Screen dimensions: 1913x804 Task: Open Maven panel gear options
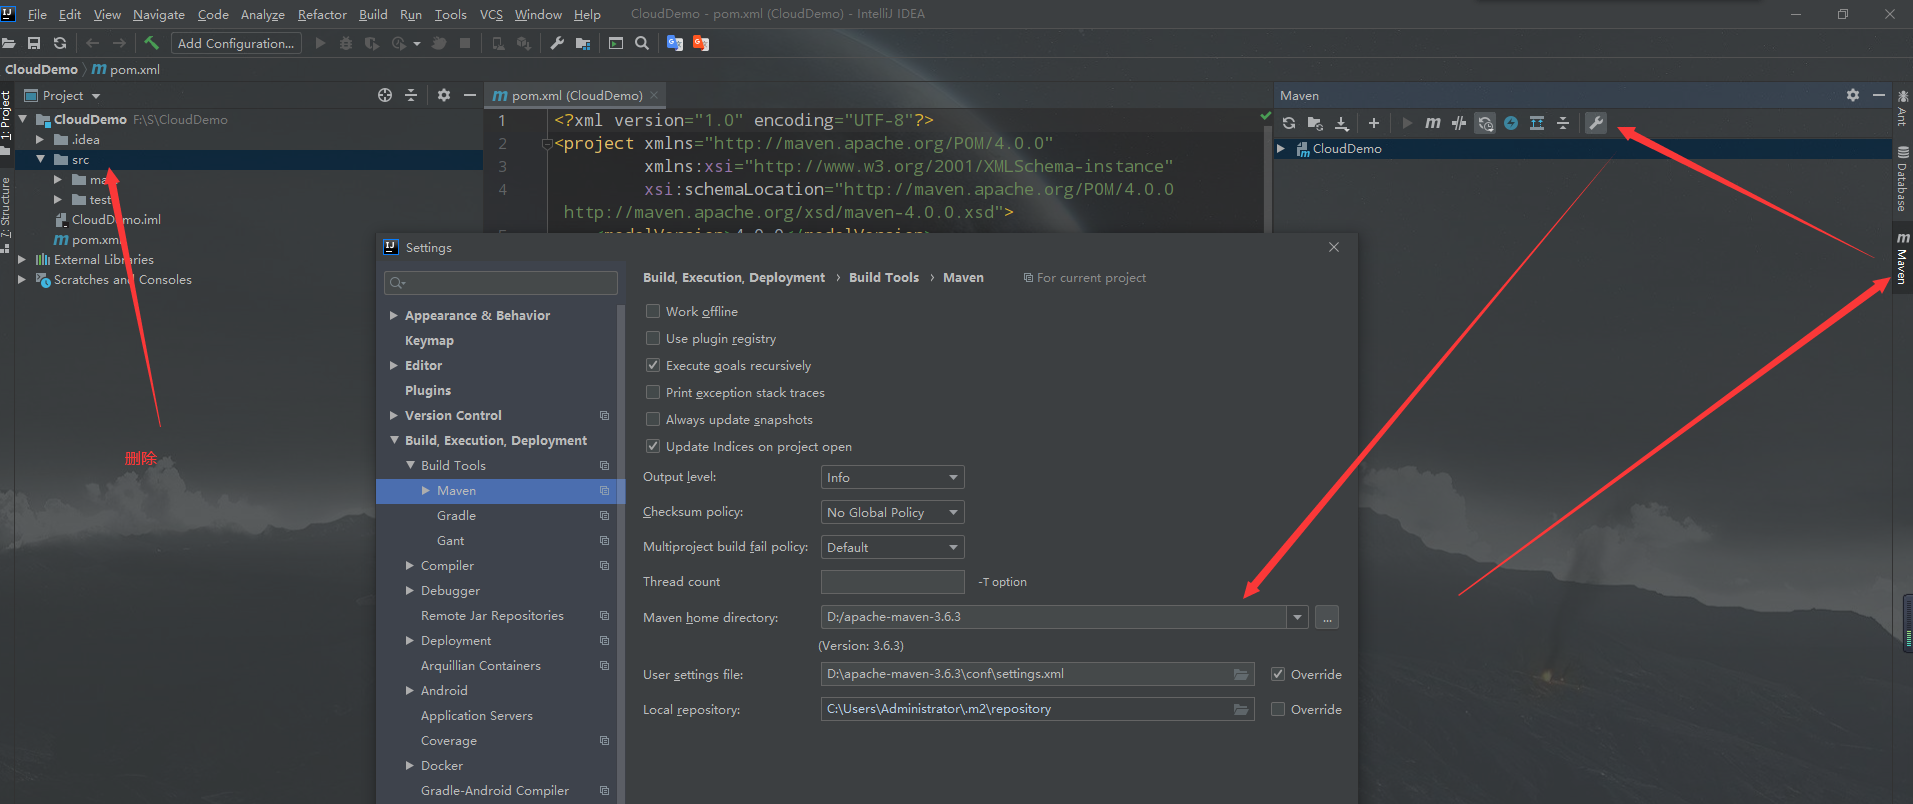[x=1853, y=95]
